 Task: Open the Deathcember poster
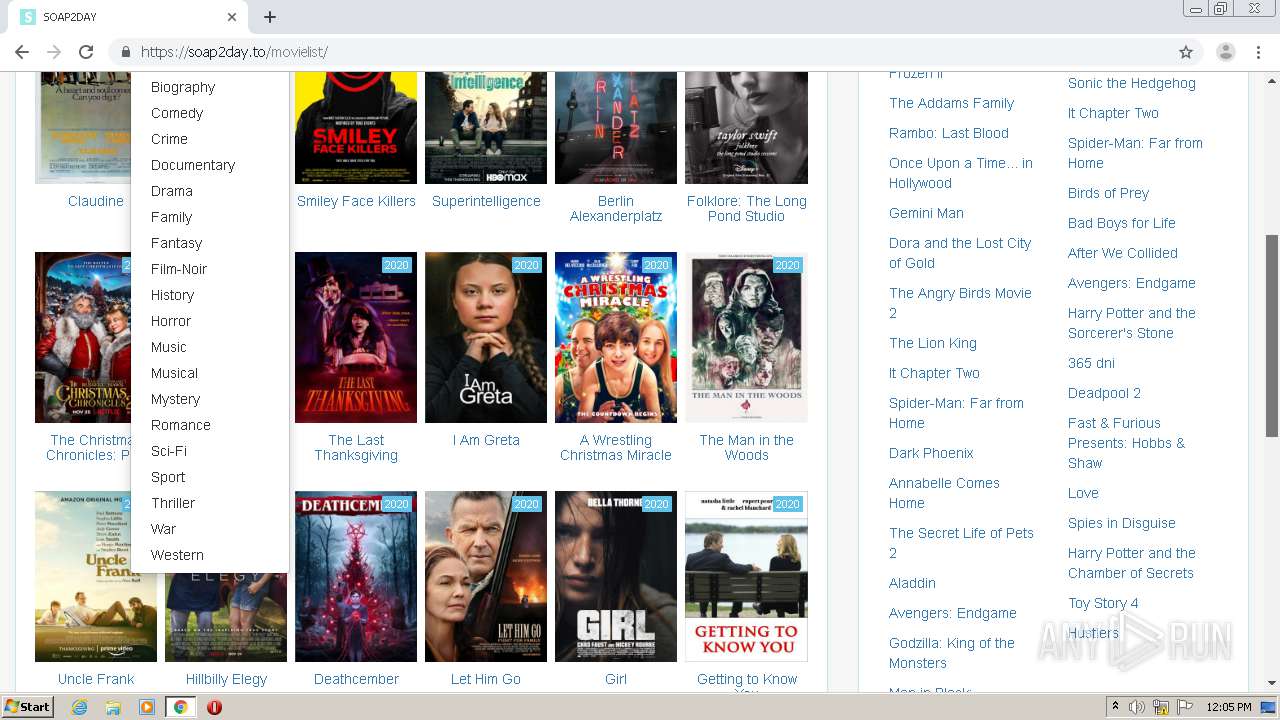(356, 576)
